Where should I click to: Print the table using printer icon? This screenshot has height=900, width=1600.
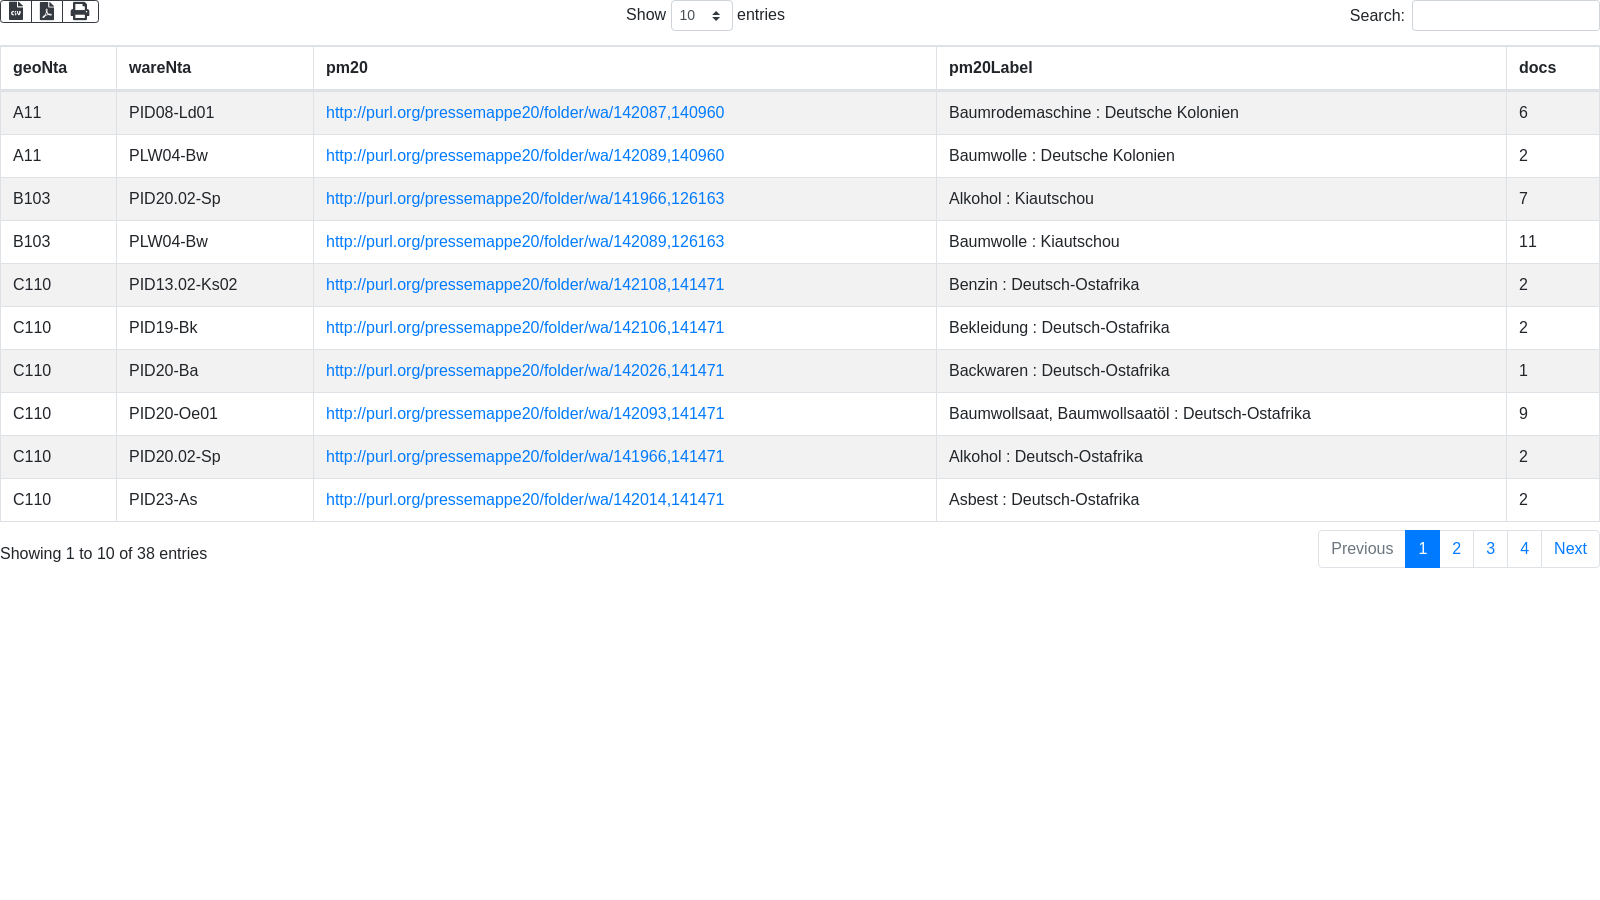(80, 11)
